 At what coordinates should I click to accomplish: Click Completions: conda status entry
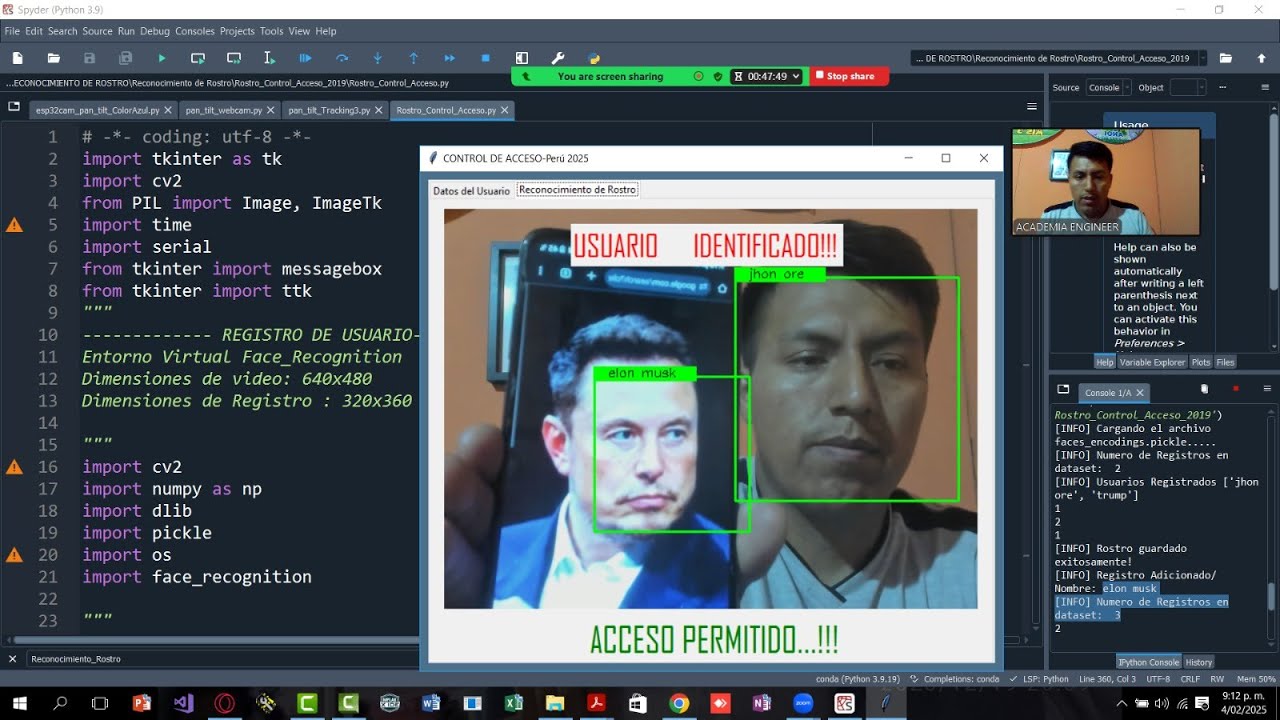click(x=954, y=679)
